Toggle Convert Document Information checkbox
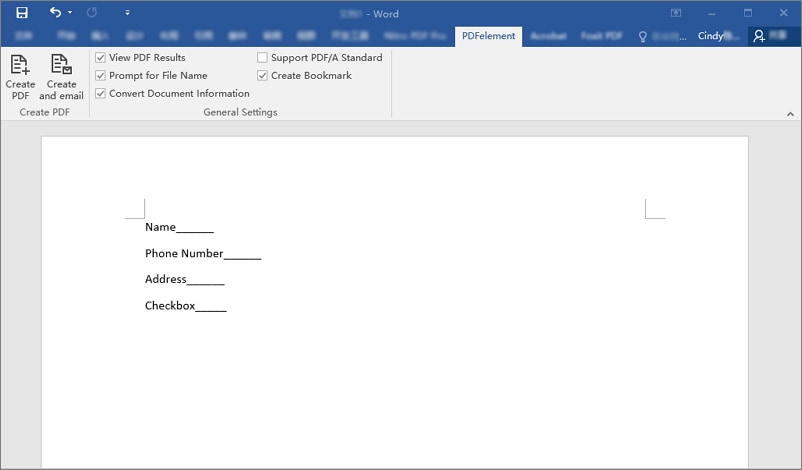The image size is (802, 470). [x=100, y=94]
